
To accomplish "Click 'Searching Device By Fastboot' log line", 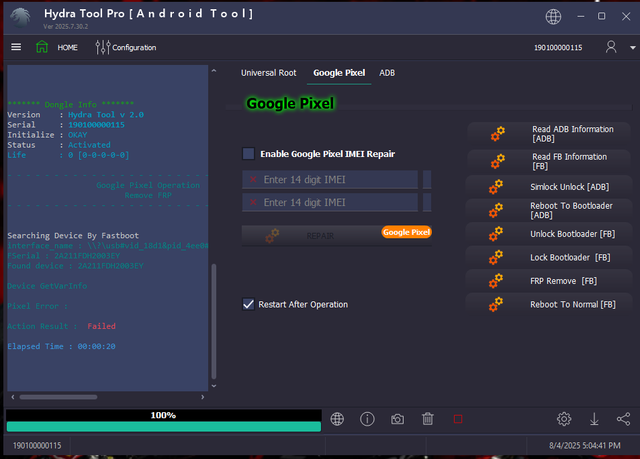I will pyautogui.click(x=73, y=235).
